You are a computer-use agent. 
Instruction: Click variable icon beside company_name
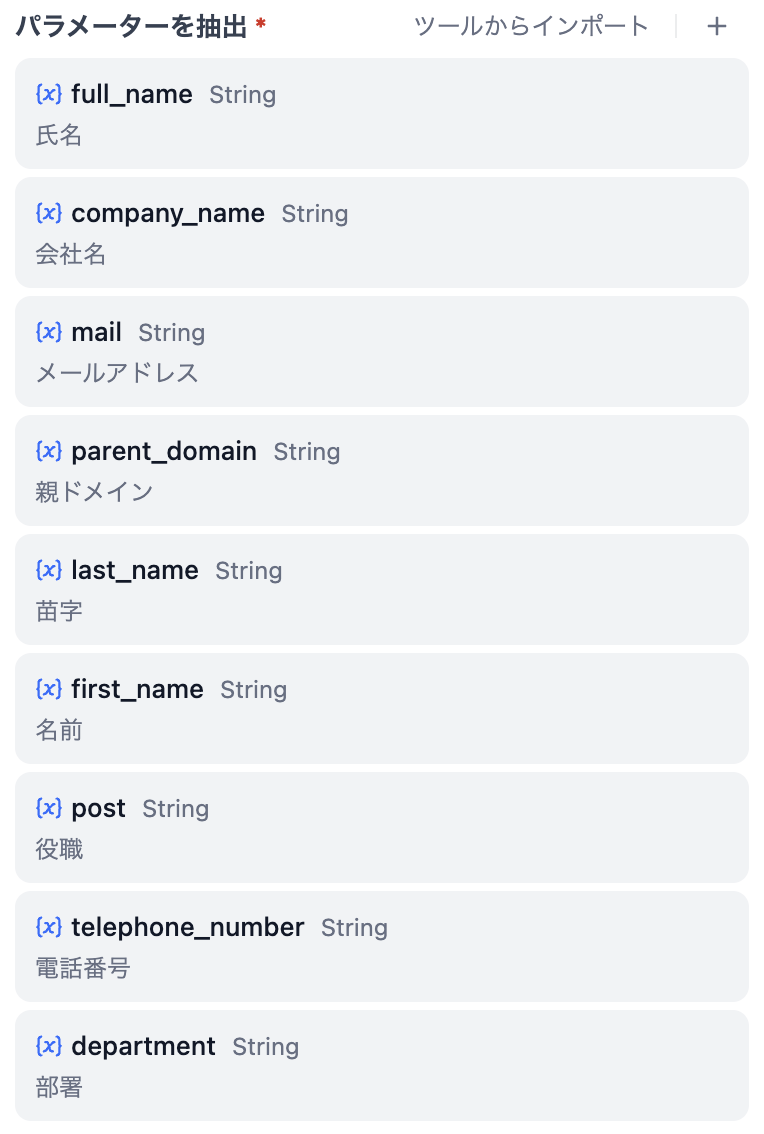click(x=49, y=213)
